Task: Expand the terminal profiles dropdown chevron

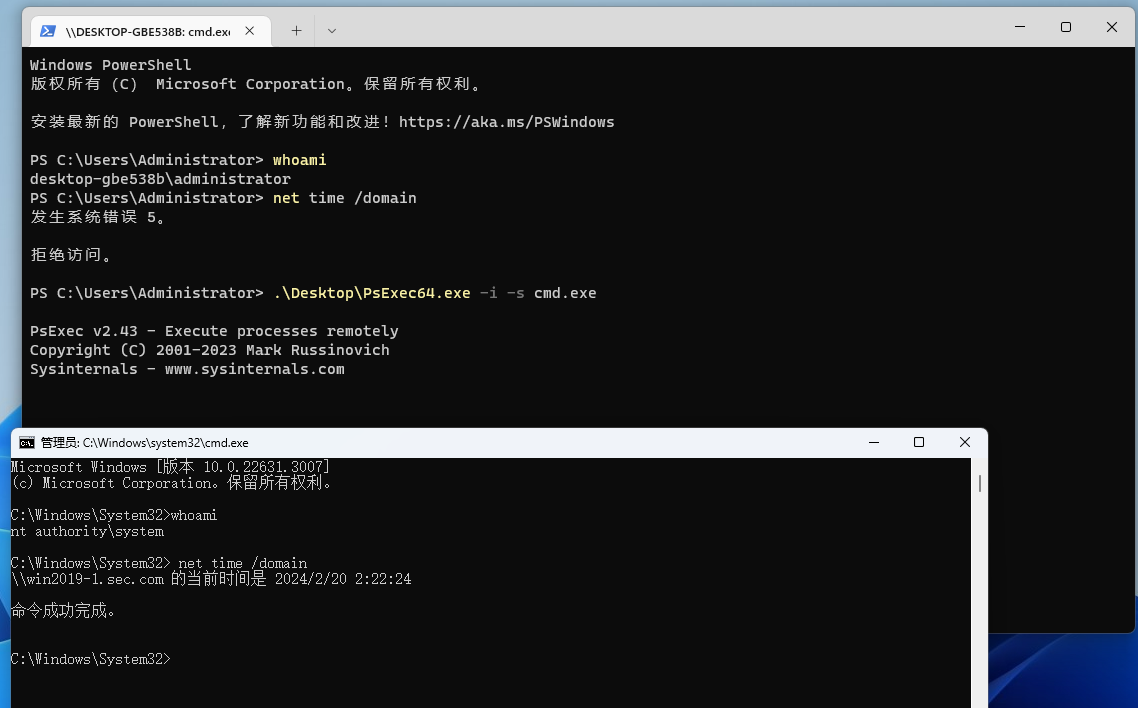Action: coord(332,31)
